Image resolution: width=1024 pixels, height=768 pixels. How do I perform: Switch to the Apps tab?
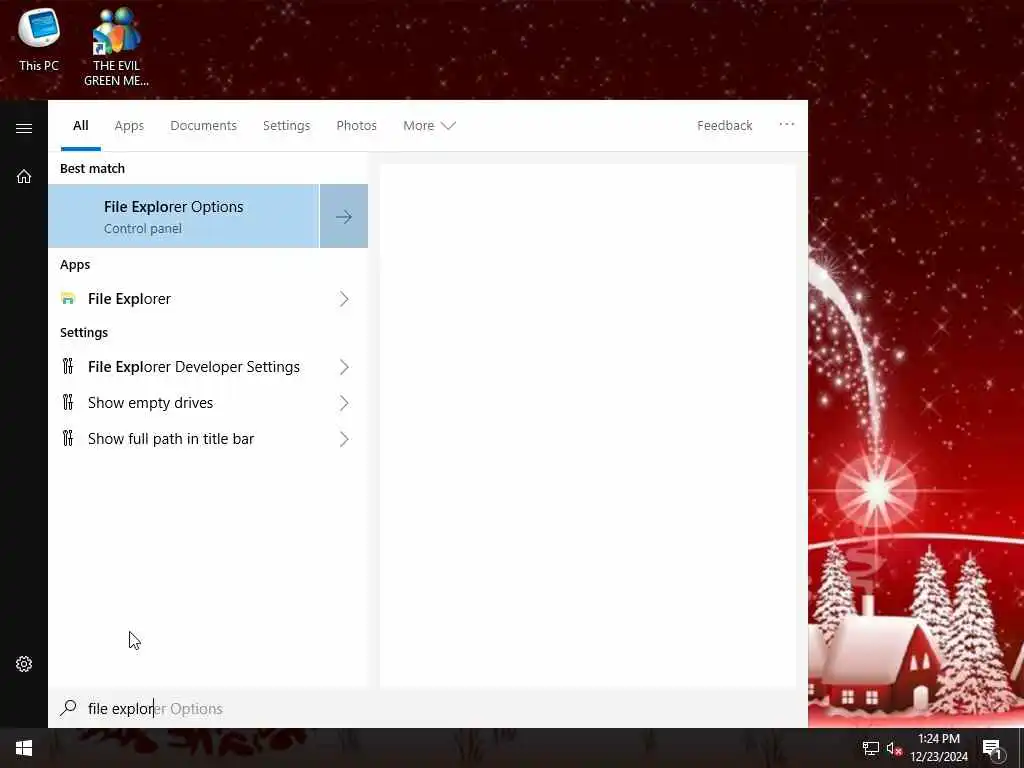click(129, 125)
